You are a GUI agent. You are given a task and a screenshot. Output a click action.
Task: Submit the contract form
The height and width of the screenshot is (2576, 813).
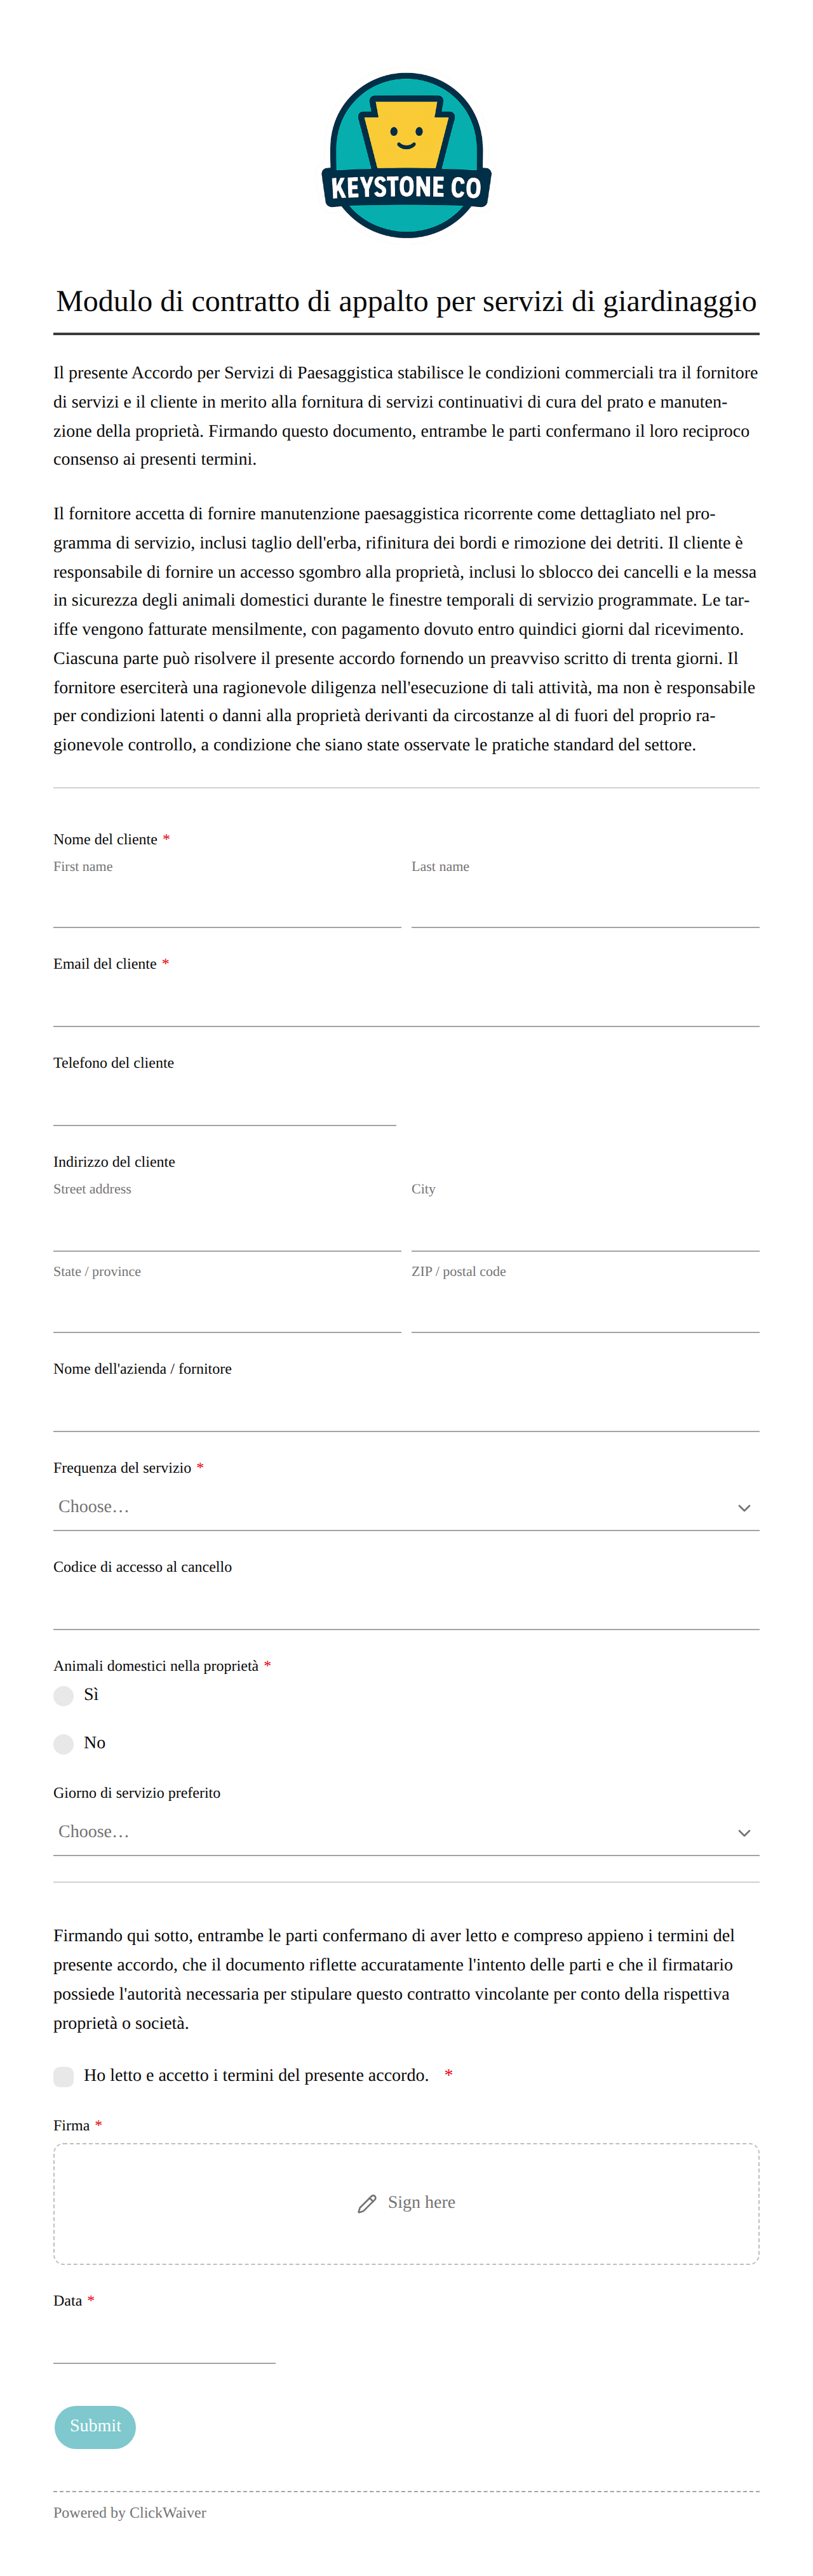95,2426
